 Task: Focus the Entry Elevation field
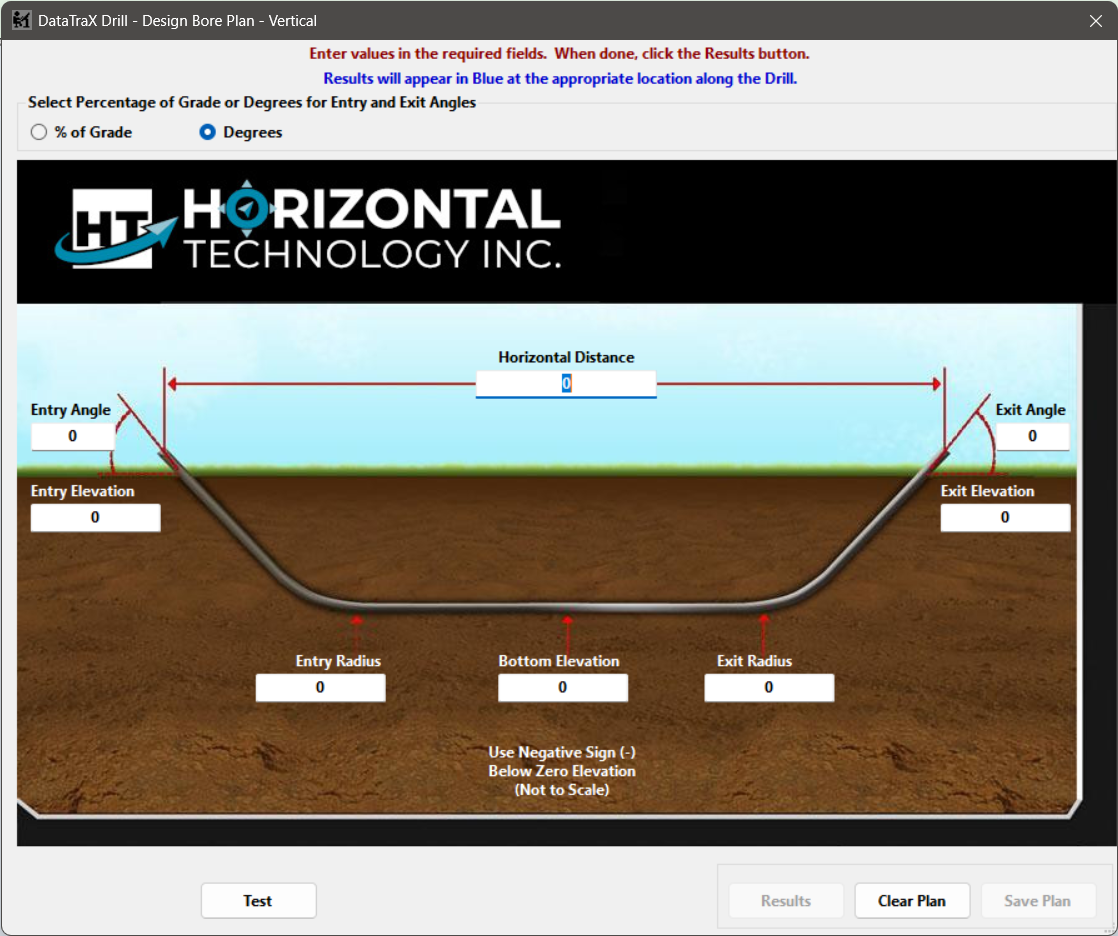coord(95,518)
